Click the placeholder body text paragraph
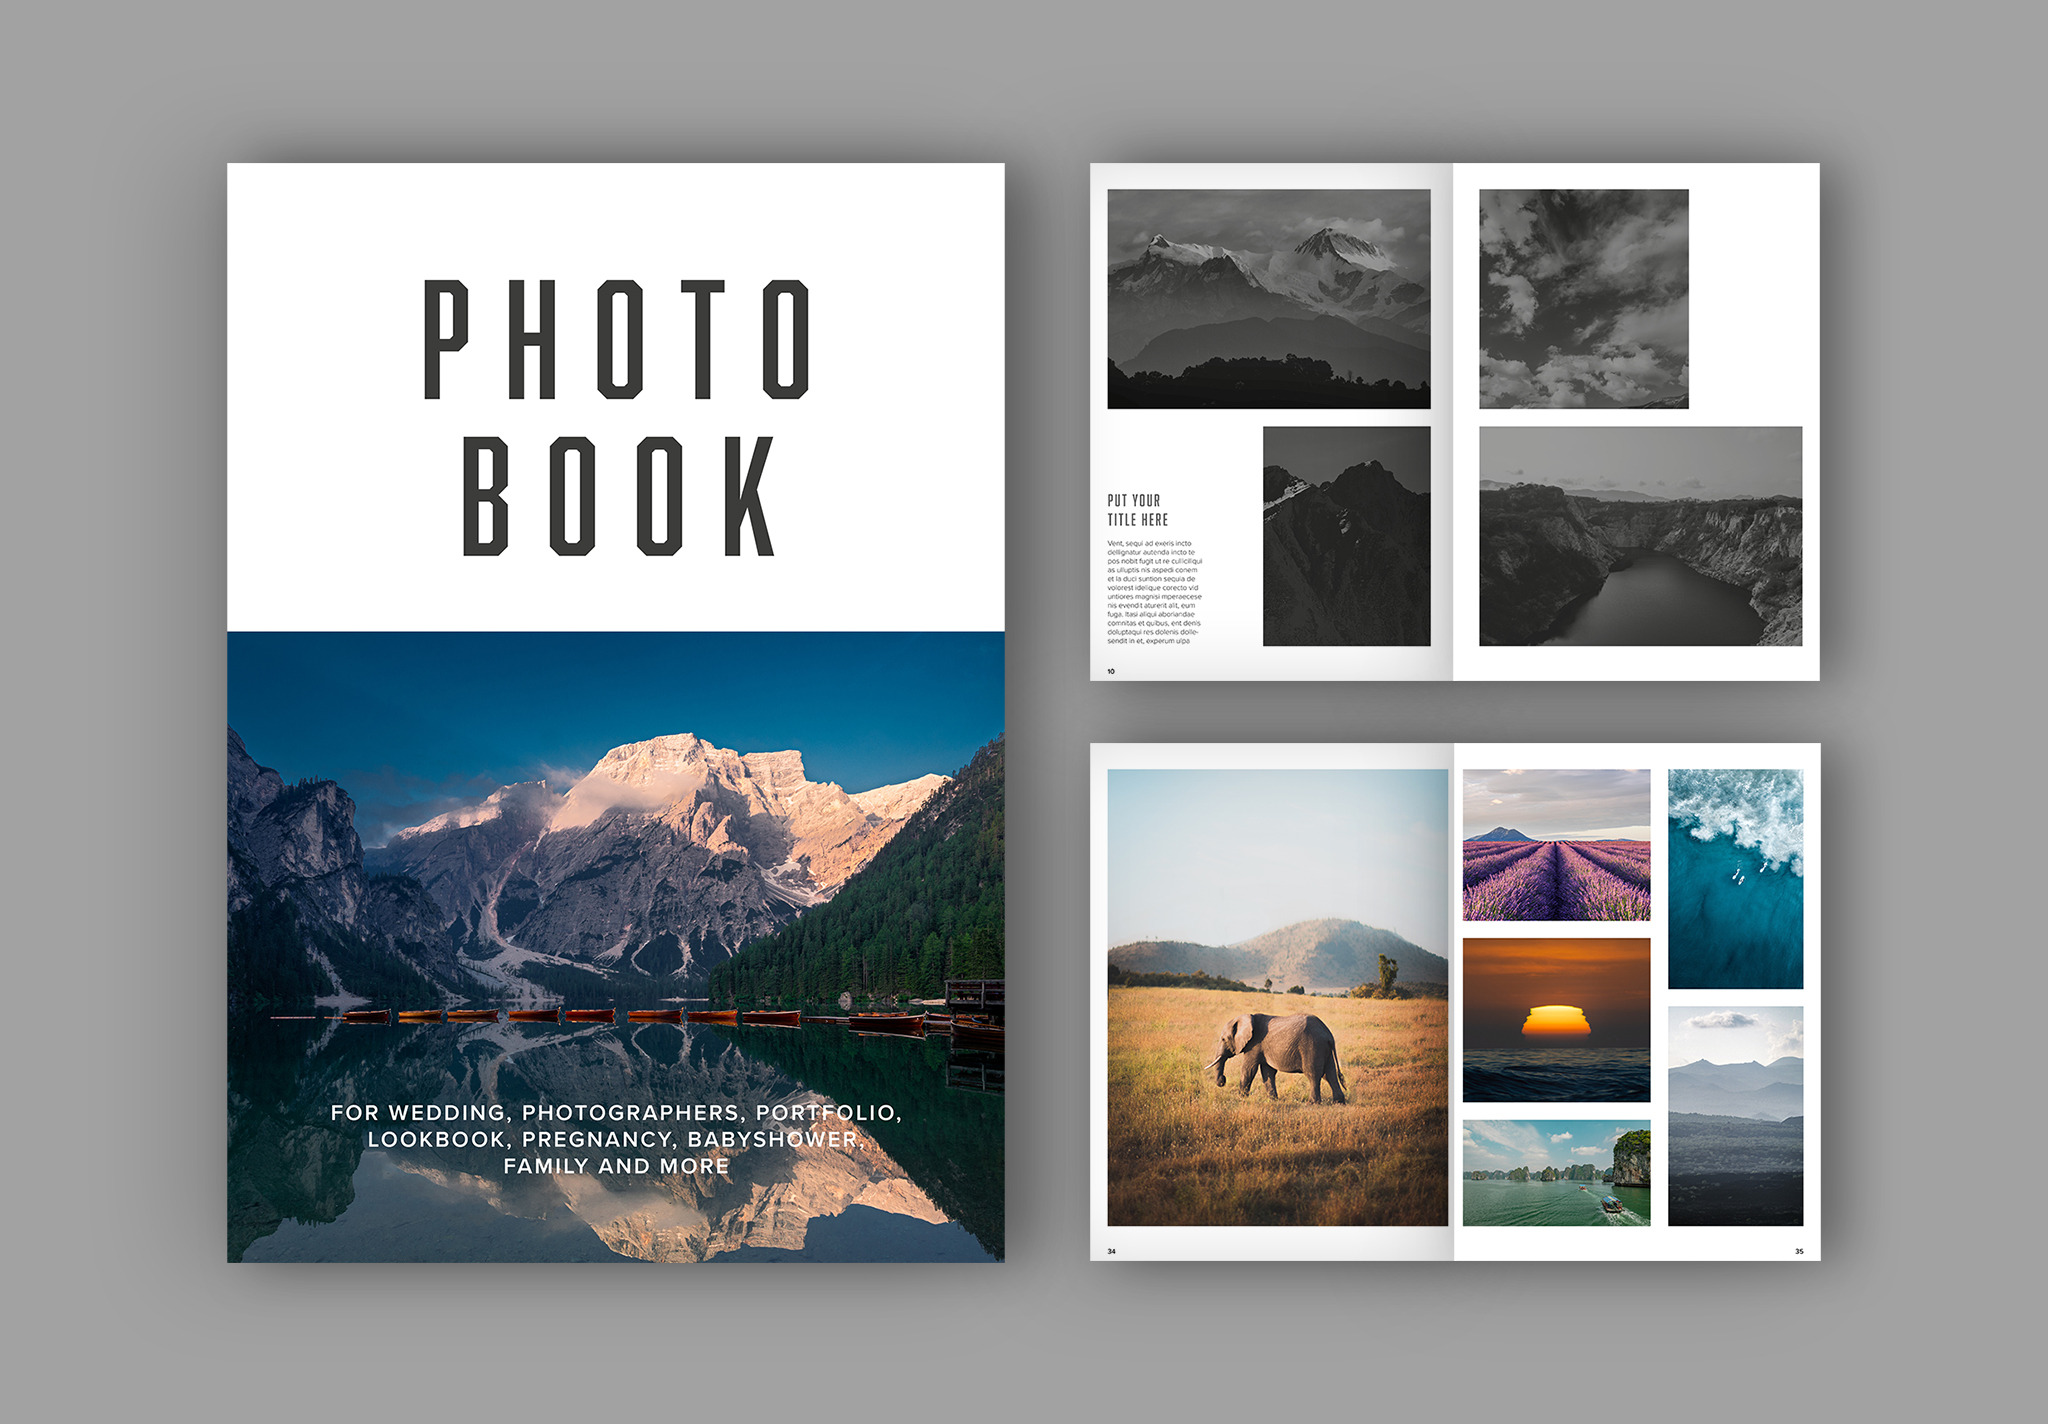The image size is (2048, 1424). point(1154,592)
